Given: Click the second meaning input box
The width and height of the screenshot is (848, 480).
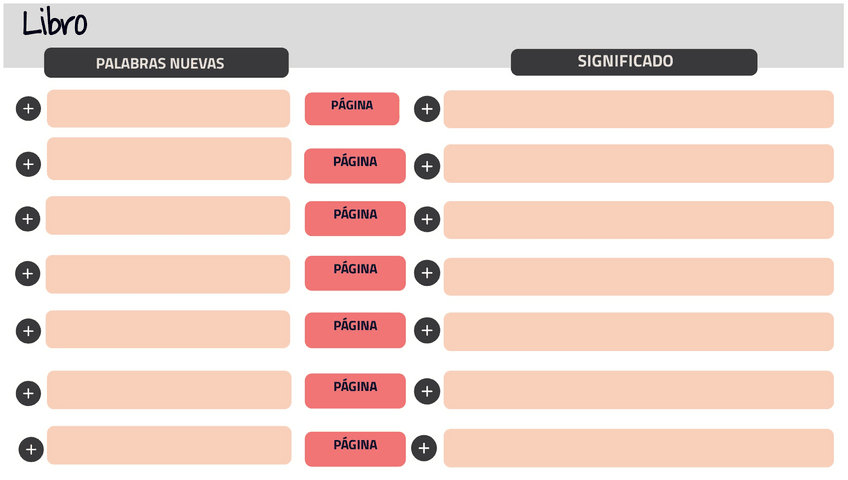Looking at the screenshot, I should coord(638,164).
